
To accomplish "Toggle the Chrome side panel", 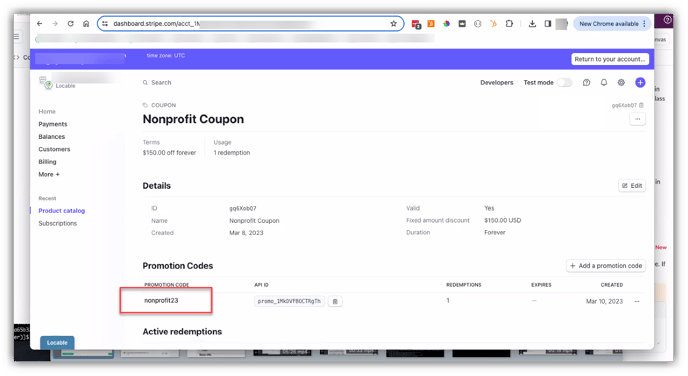I will click(548, 24).
